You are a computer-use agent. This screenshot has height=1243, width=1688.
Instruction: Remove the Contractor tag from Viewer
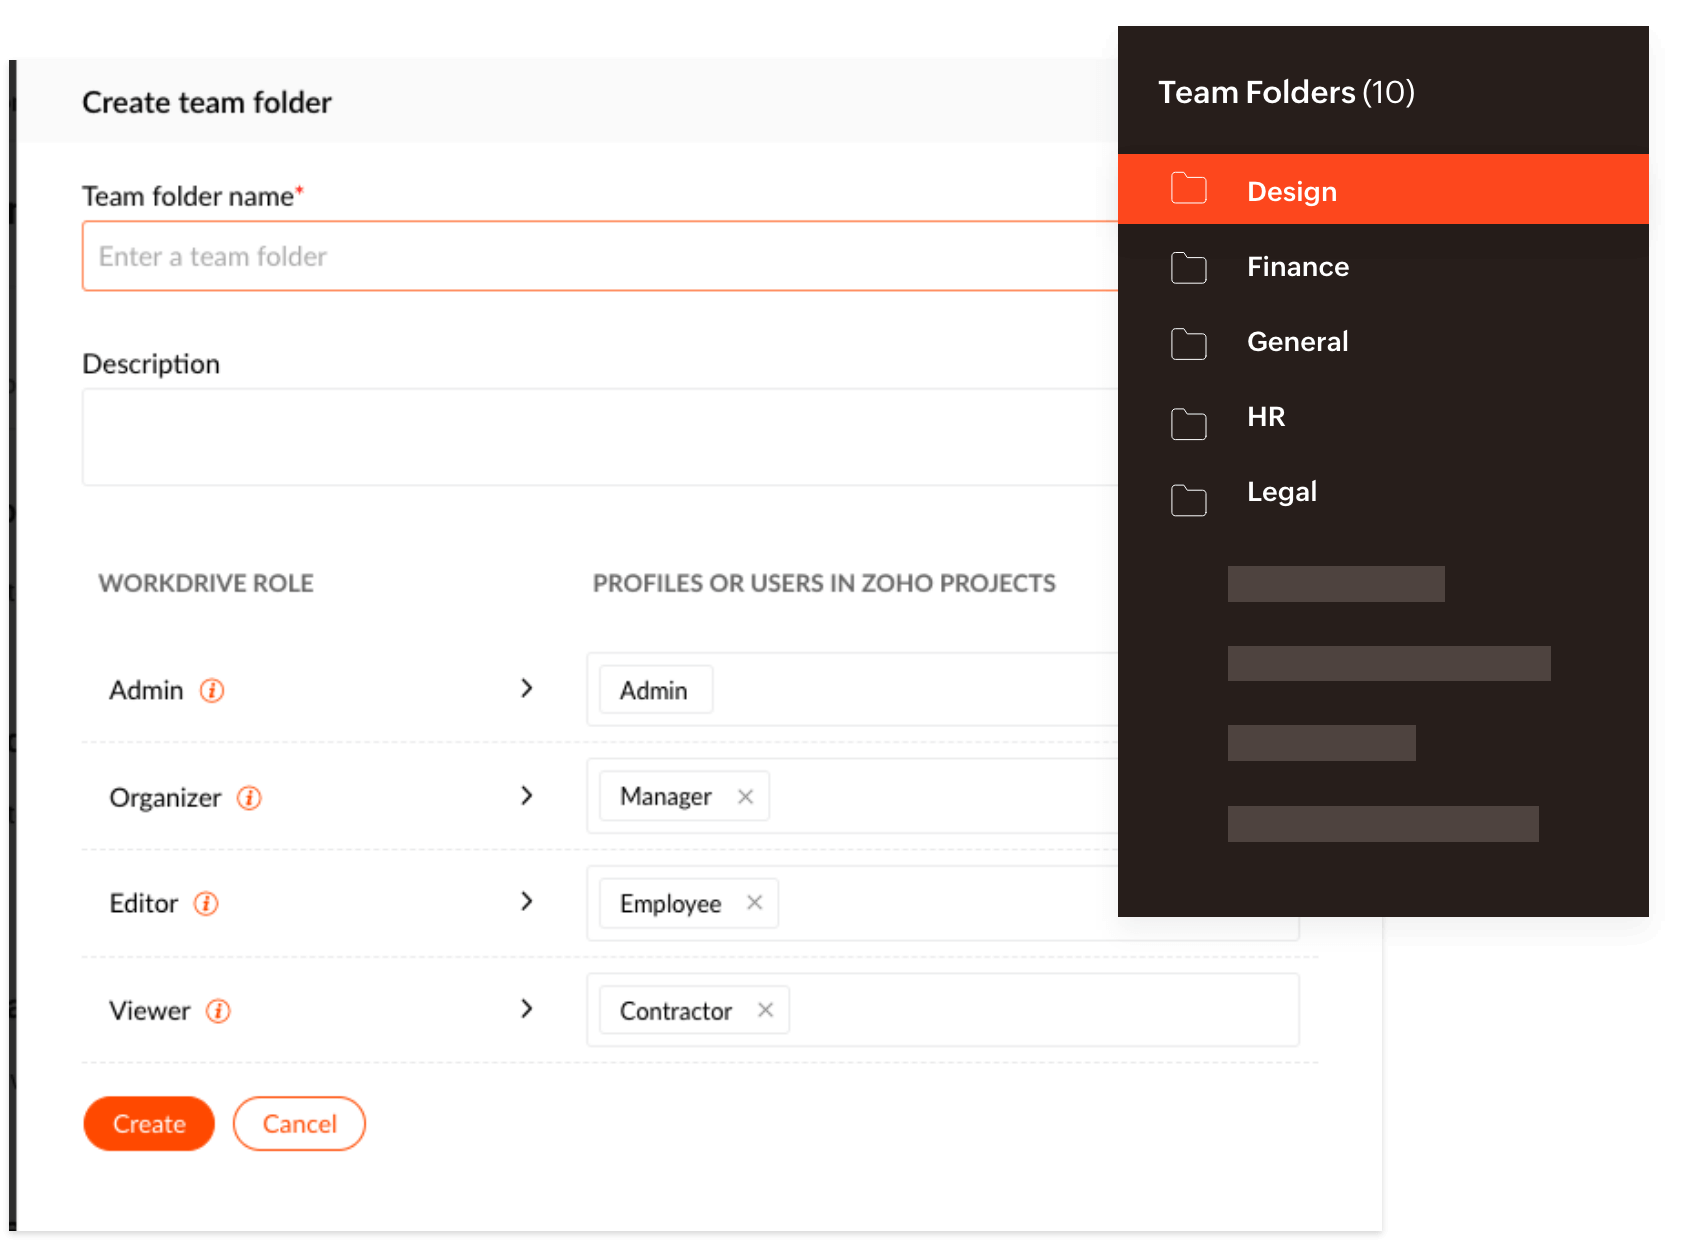pyautogui.click(x=766, y=1010)
